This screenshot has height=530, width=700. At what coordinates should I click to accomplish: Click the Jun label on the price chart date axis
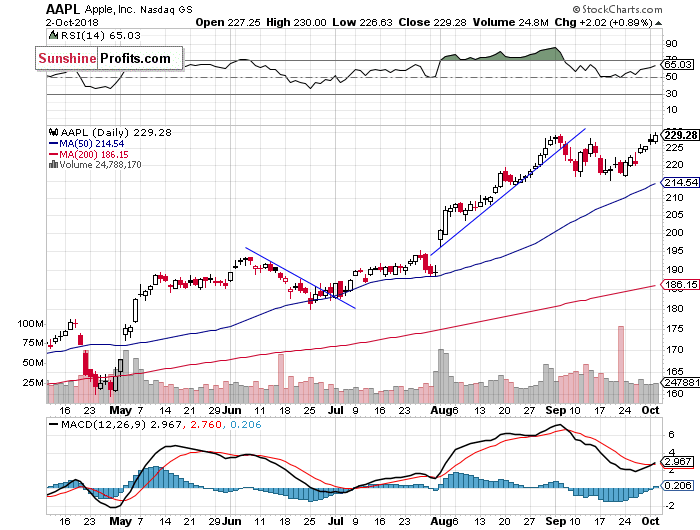[x=231, y=410]
